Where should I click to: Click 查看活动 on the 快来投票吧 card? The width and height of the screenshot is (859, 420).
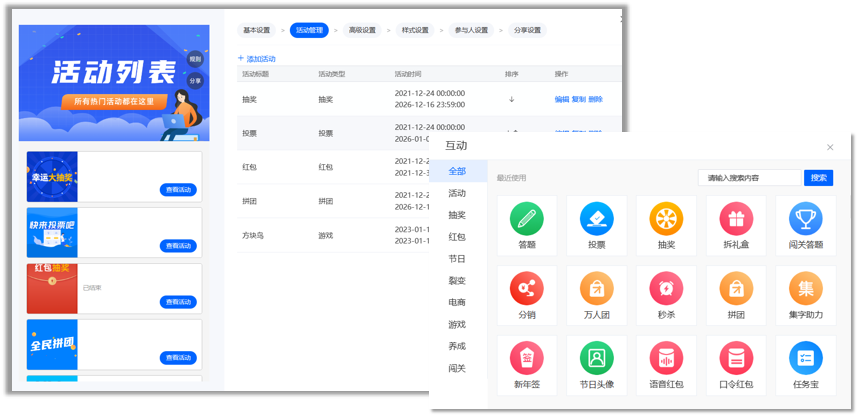[178, 246]
